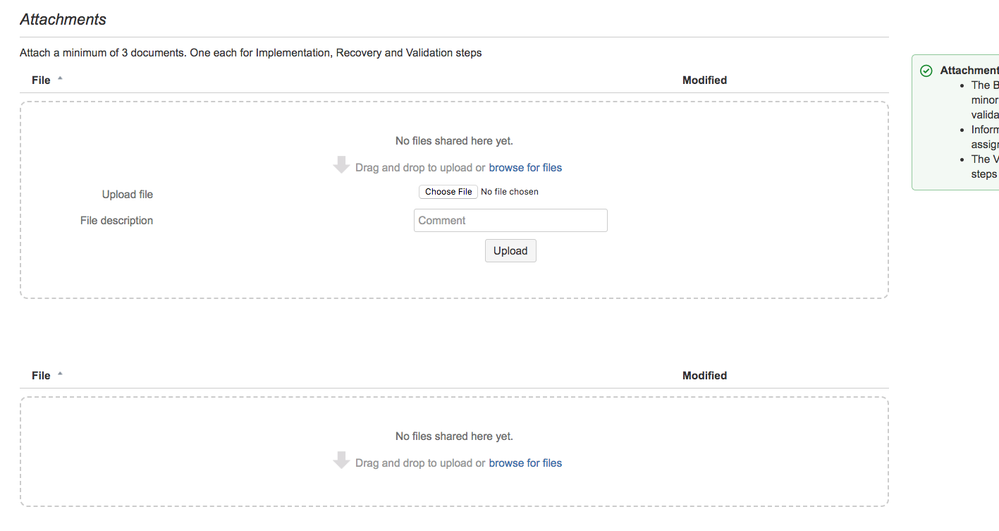
Task: Open "browse for files" link above the Upload form
Action: coord(525,168)
